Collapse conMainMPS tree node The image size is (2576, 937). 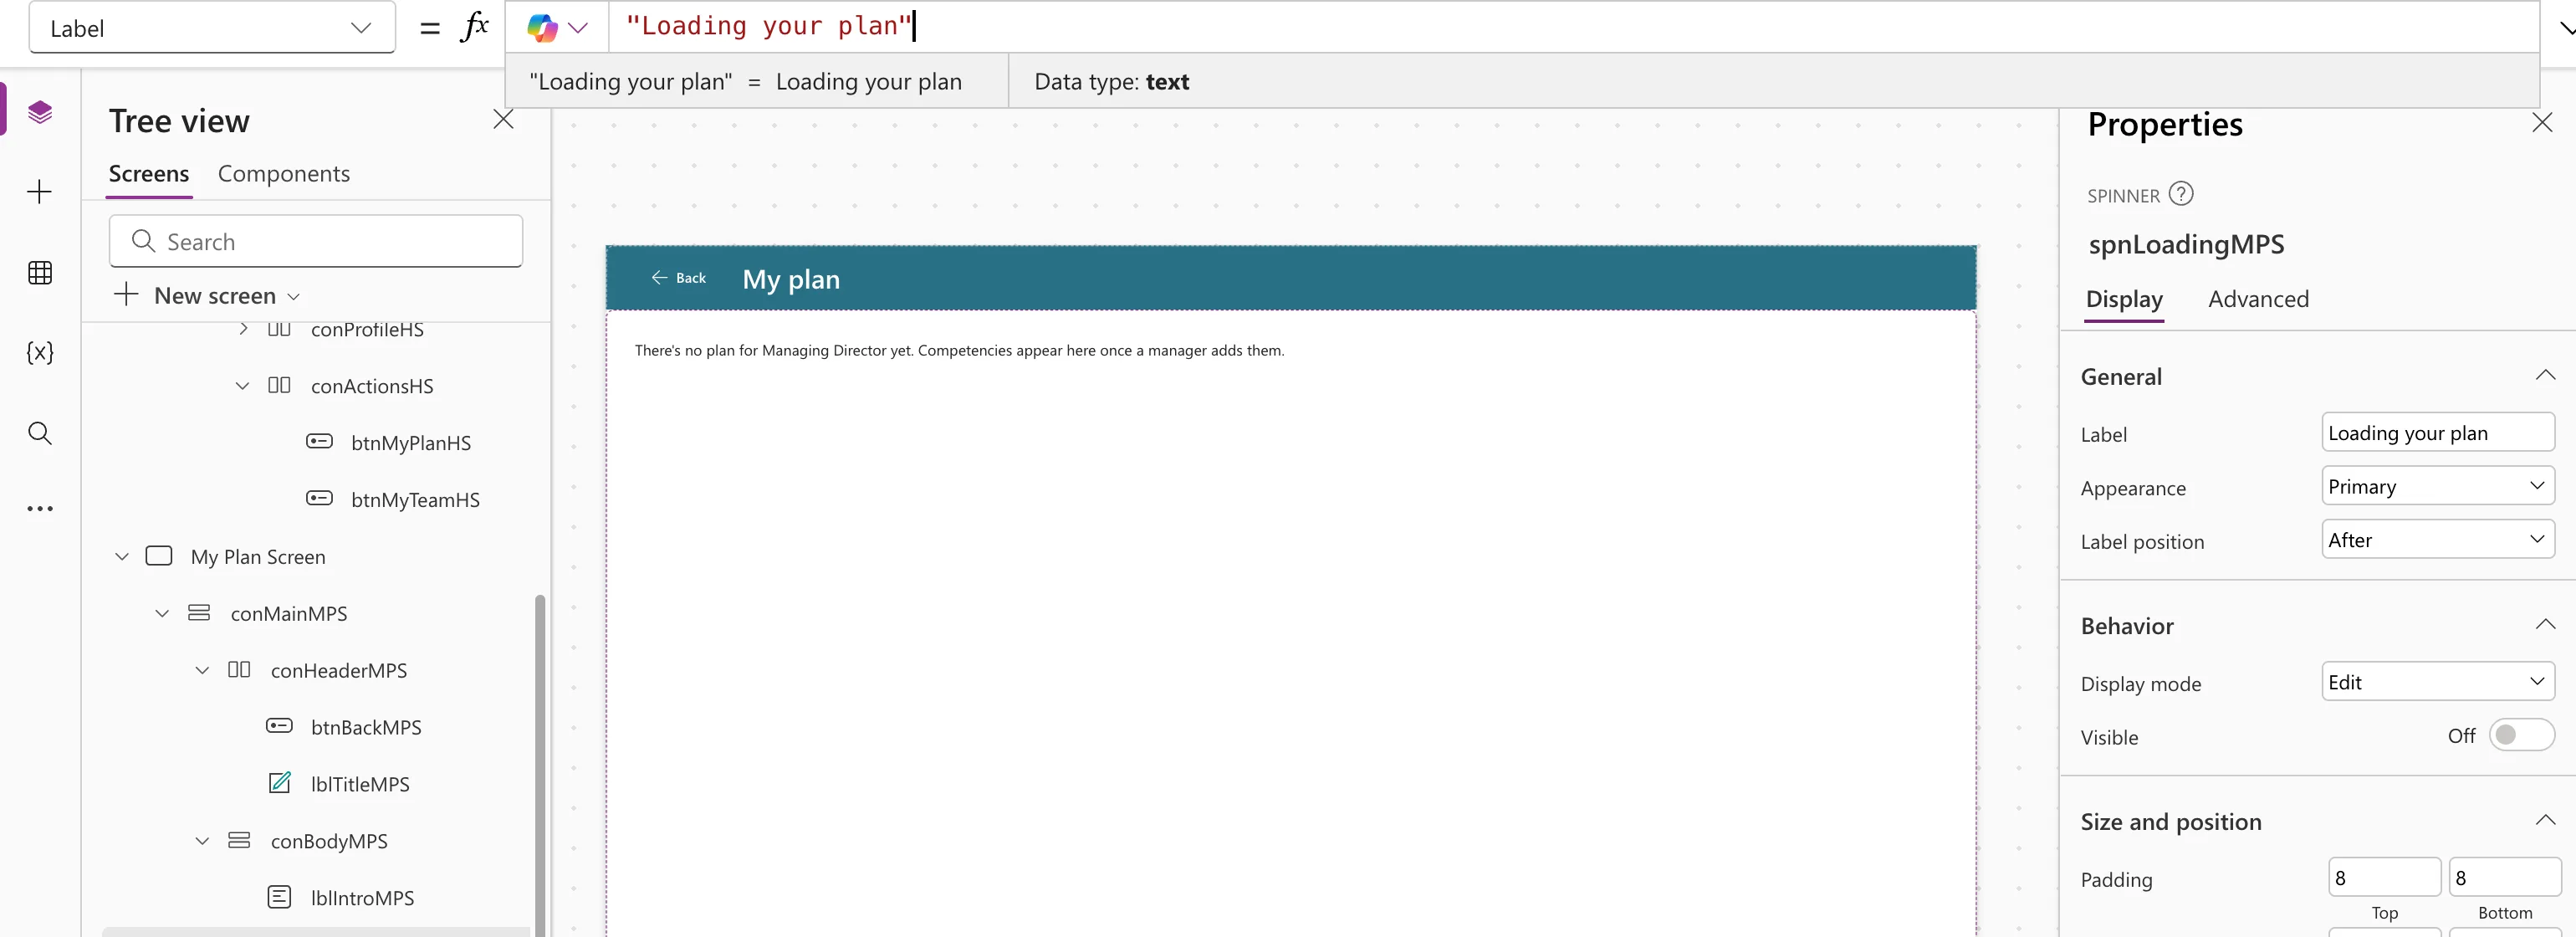click(x=162, y=613)
